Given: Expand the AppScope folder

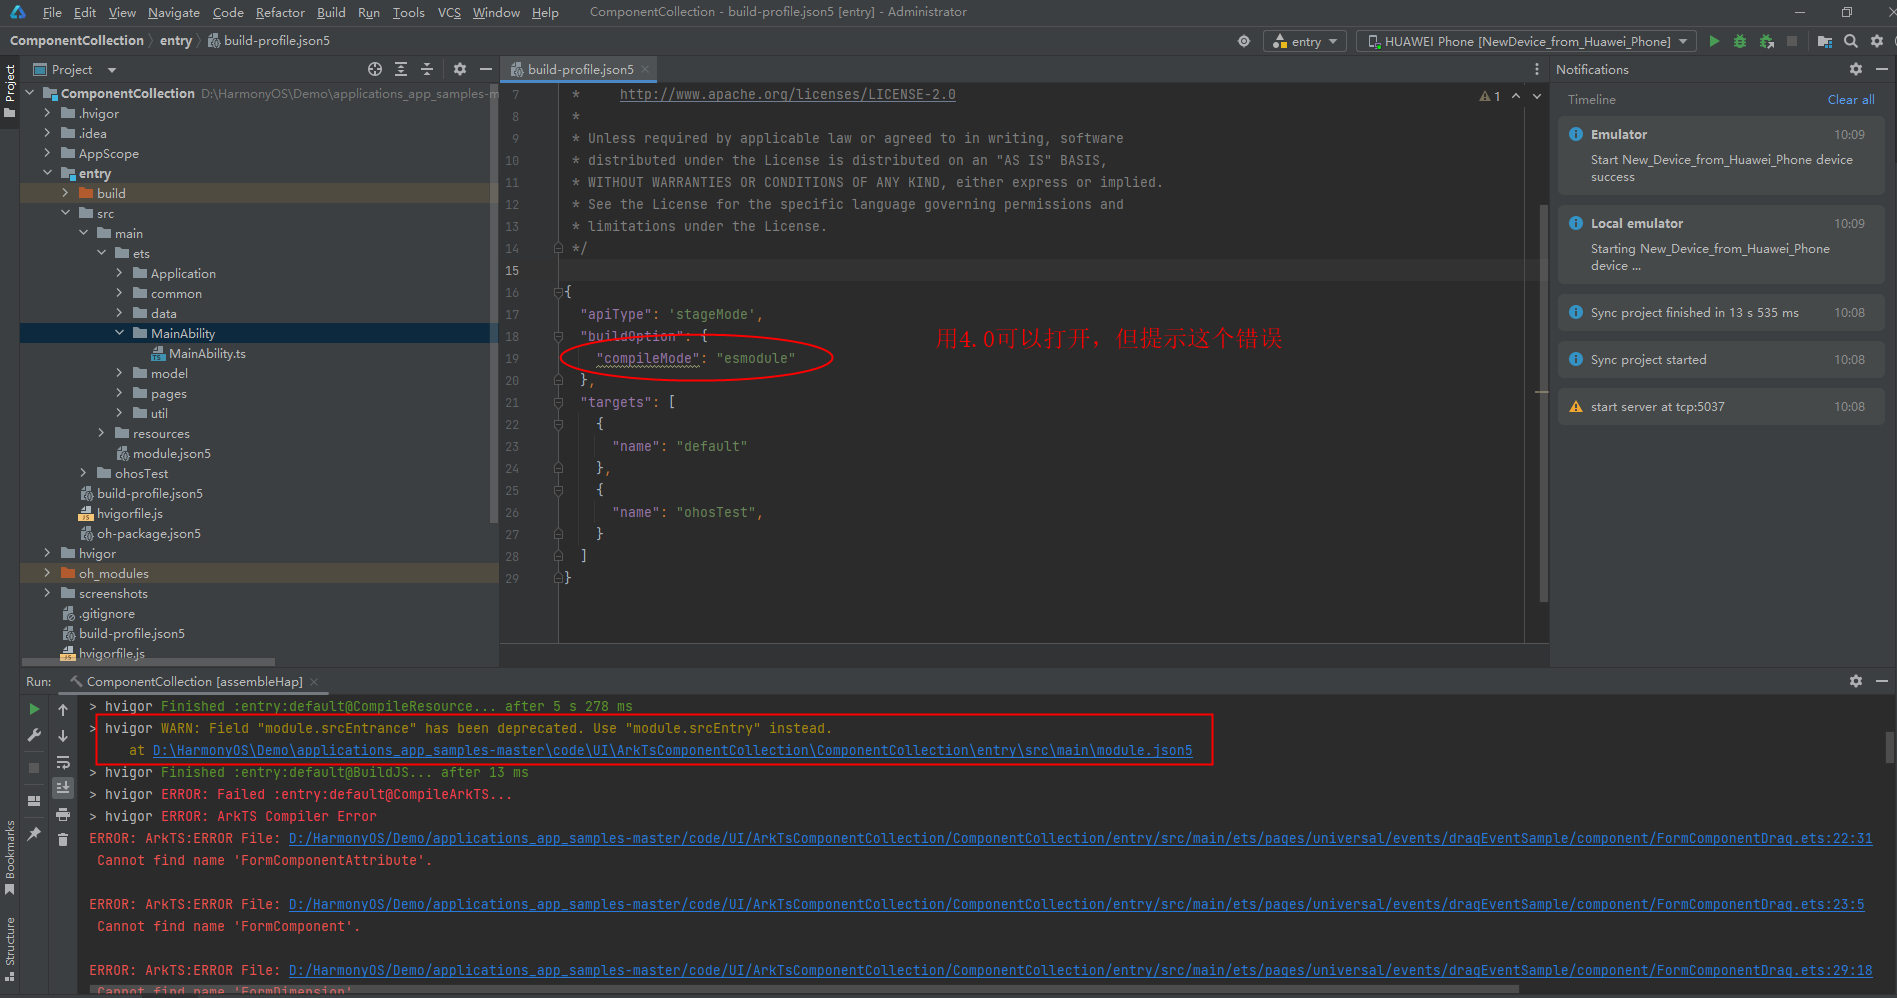Looking at the screenshot, I should 47,153.
